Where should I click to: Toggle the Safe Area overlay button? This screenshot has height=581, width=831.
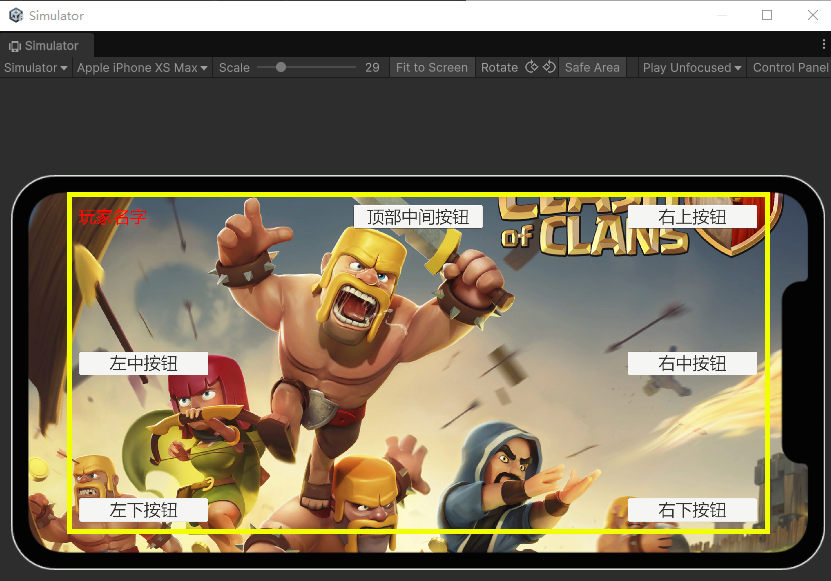coord(592,68)
